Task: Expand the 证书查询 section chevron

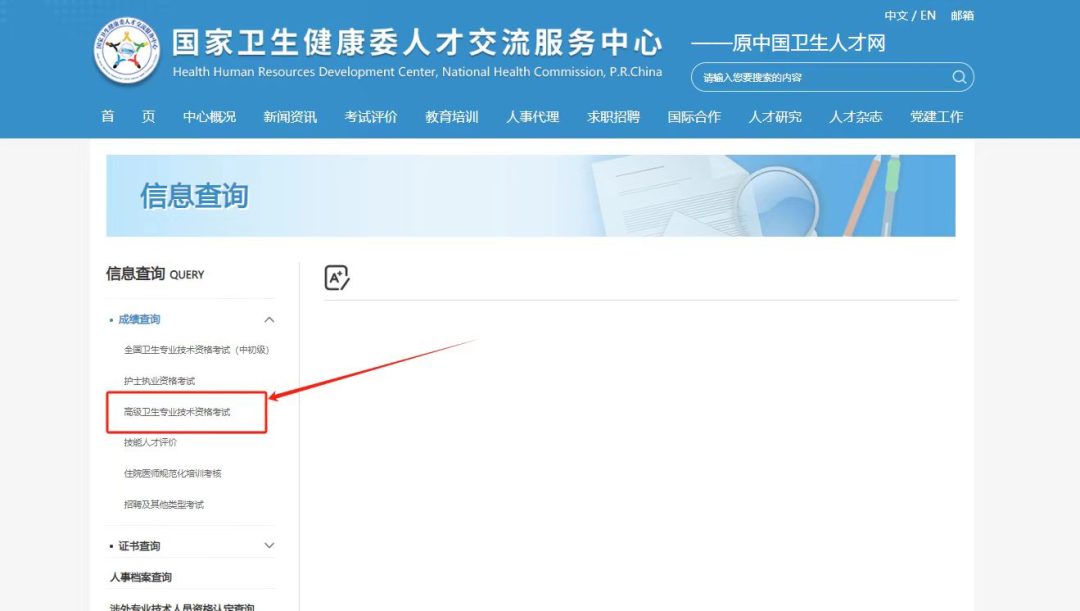Action: coord(269,546)
